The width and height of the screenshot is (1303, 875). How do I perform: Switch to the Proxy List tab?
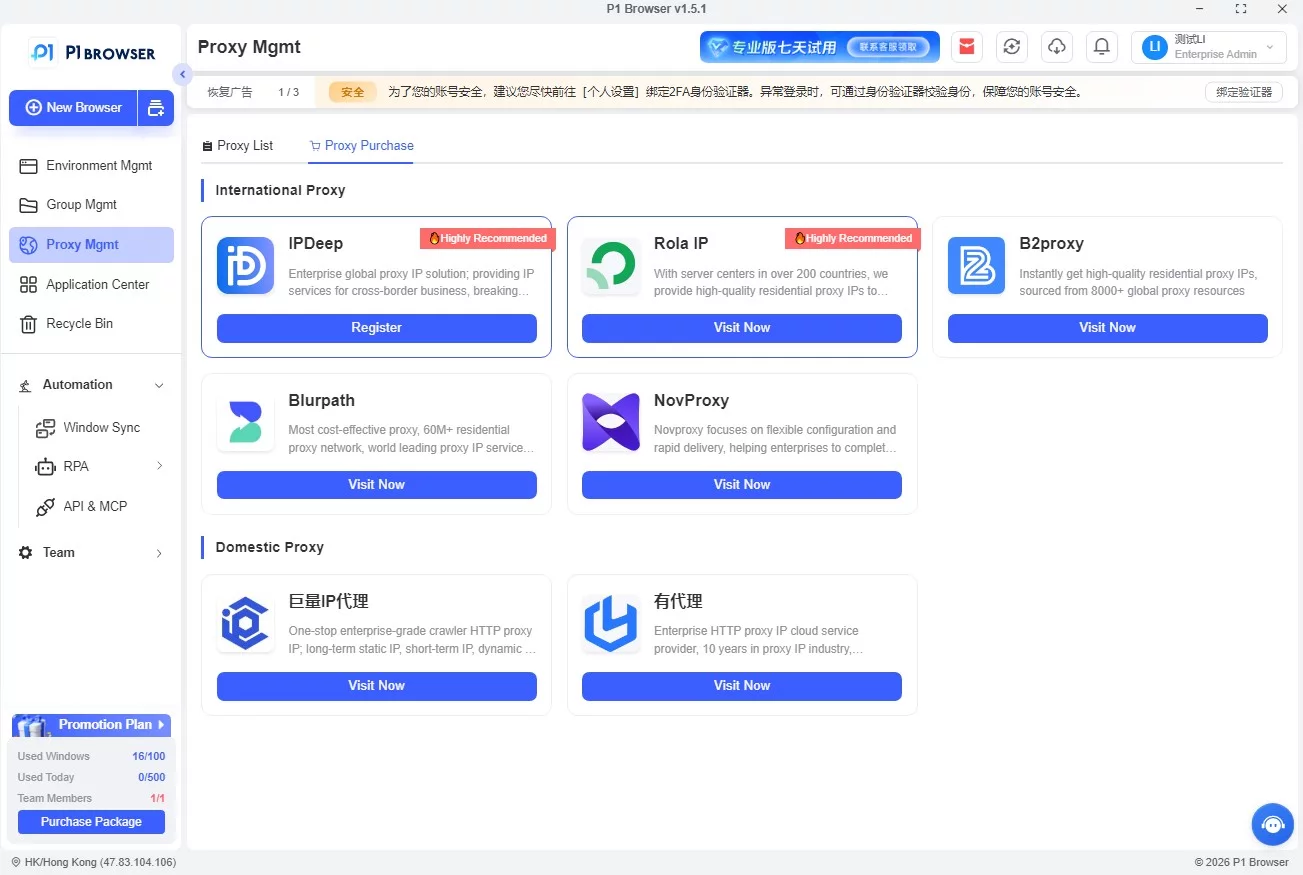[237, 146]
